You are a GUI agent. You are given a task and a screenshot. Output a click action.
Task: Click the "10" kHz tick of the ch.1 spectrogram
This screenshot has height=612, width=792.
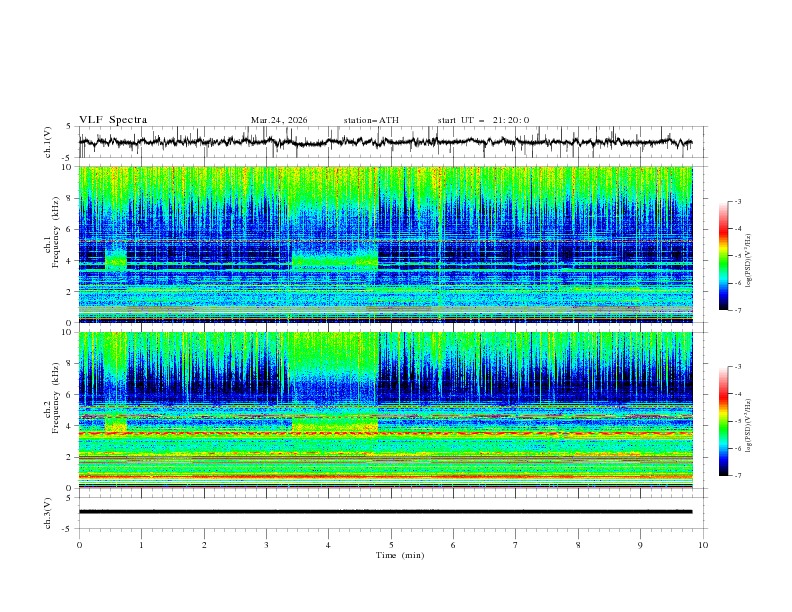click(69, 167)
